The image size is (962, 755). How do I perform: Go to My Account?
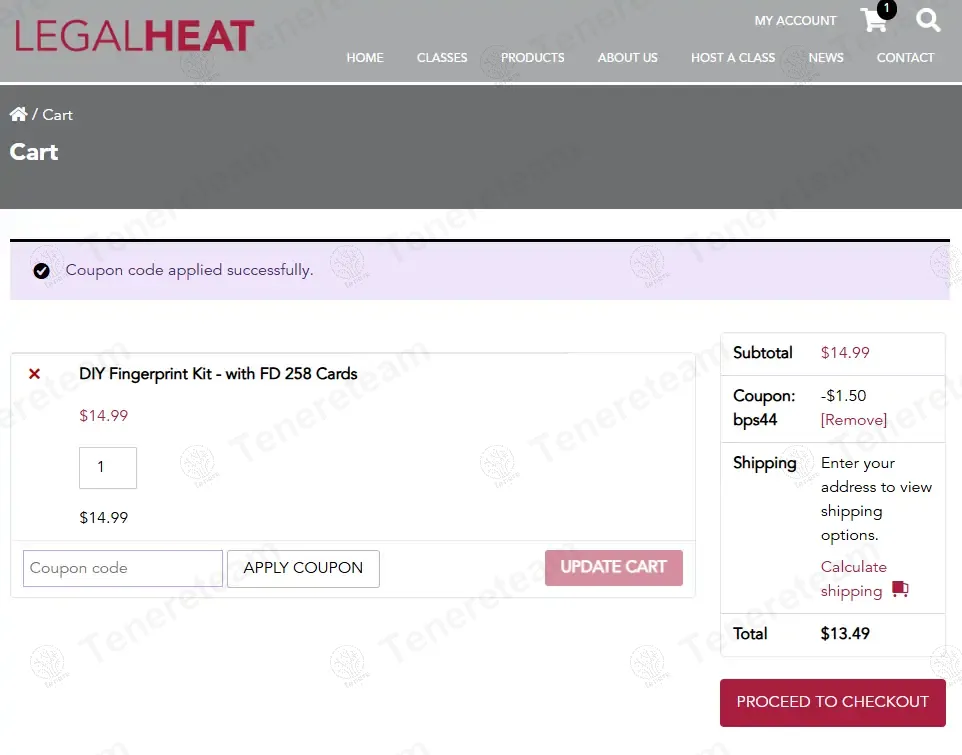click(x=795, y=21)
